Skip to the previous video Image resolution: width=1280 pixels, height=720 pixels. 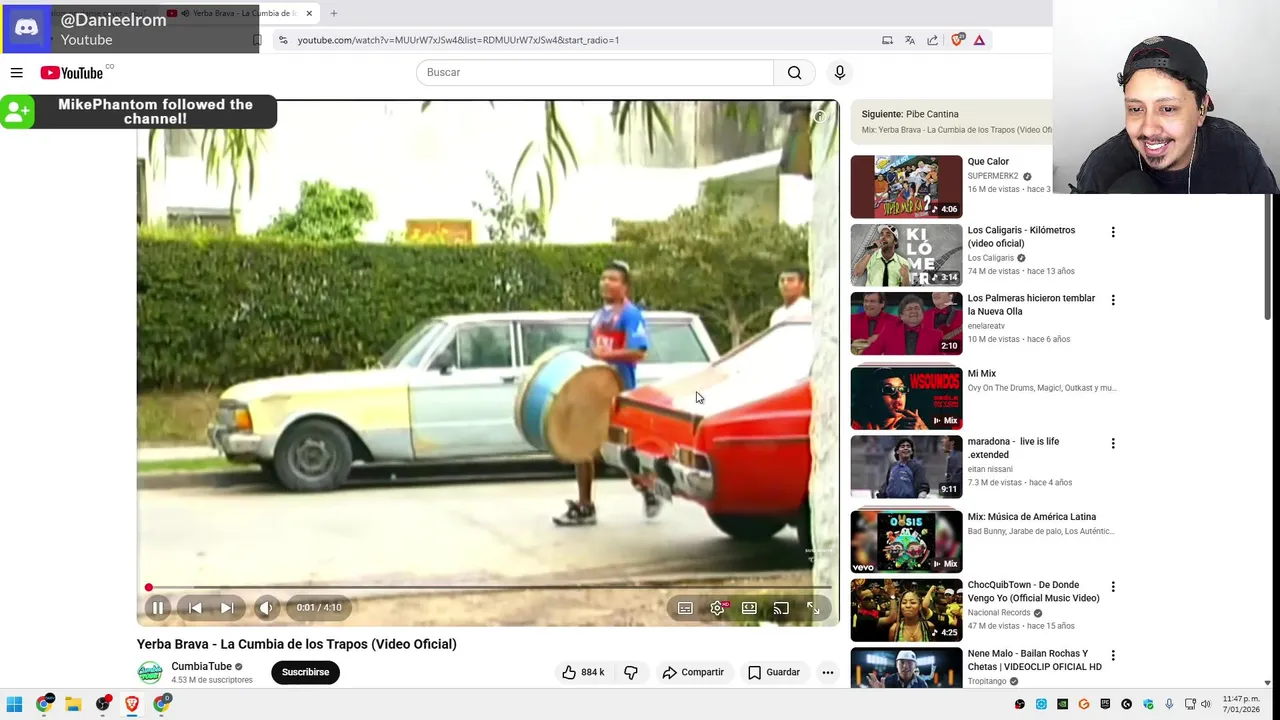coord(195,608)
